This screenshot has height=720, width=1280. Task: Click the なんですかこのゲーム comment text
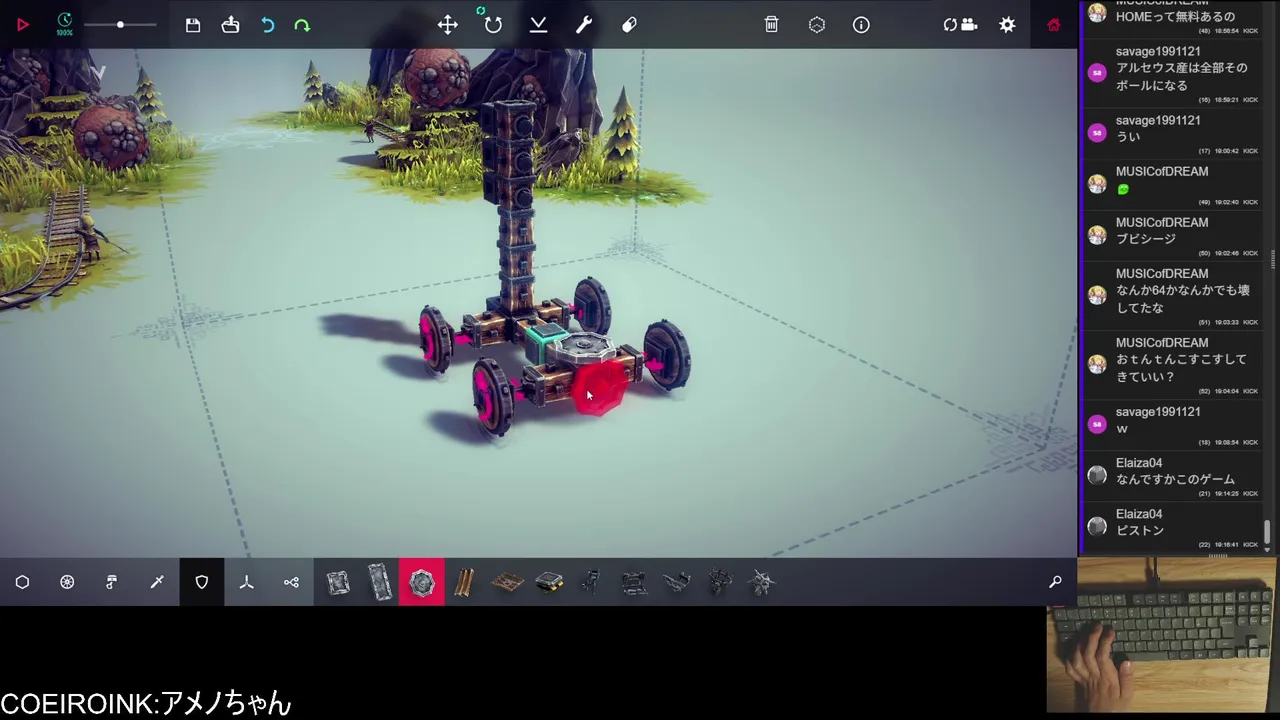coord(1175,480)
